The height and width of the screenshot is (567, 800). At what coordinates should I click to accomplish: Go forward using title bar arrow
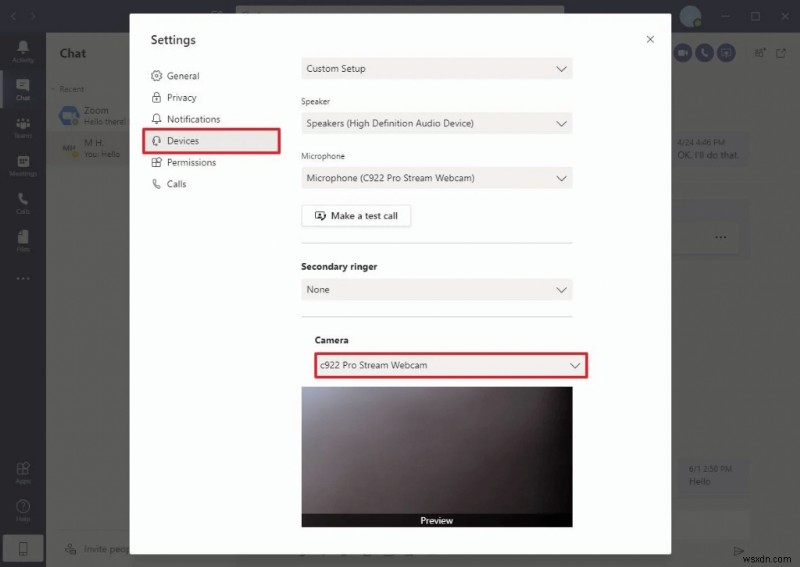33,16
